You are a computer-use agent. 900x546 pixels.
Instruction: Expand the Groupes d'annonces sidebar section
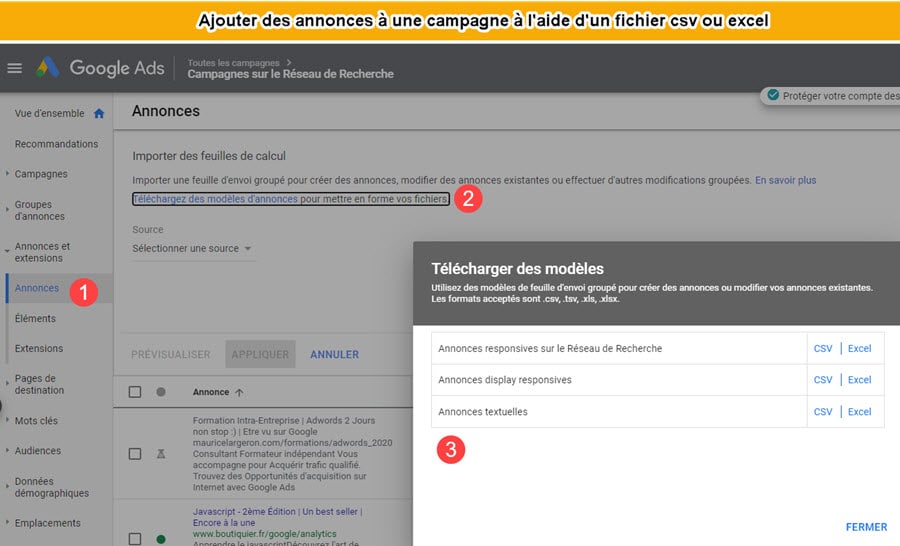point(7,210)
